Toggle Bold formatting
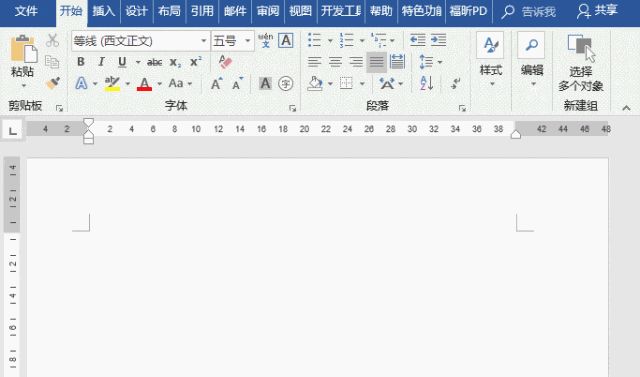640x377 pixels. pyautogui.click(x=81, y=62)
